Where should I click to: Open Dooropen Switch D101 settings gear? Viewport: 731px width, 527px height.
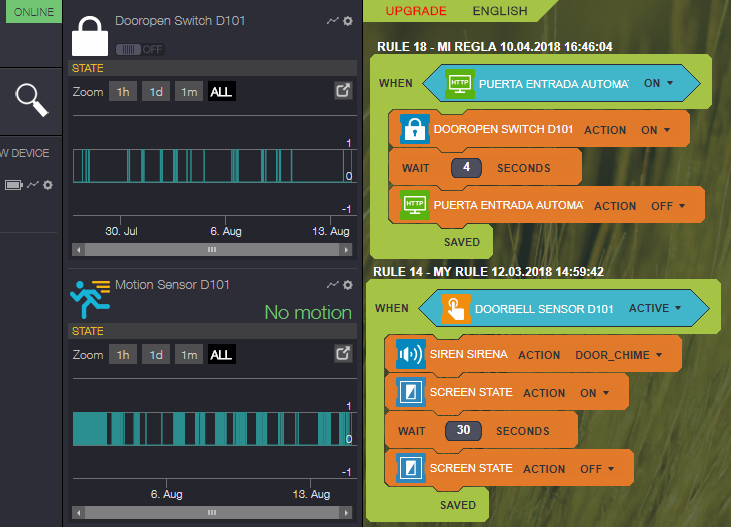(x=348, y=21)
